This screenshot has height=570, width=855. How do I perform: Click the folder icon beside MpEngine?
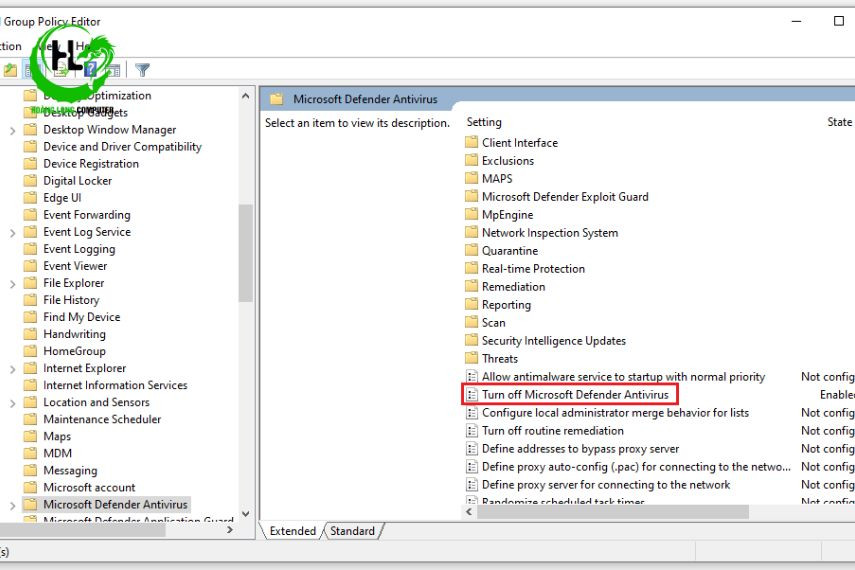tap(472, 214)
